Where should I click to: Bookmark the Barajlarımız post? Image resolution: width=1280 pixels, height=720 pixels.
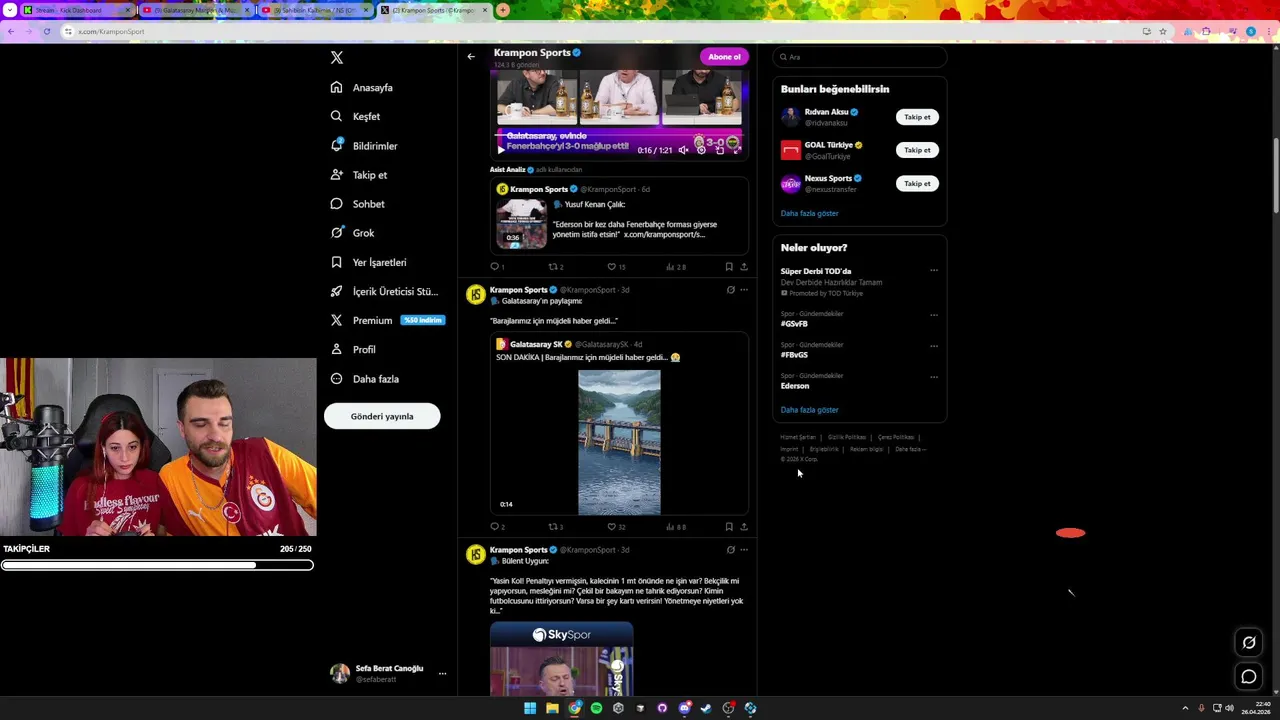[x=729, y=527]
